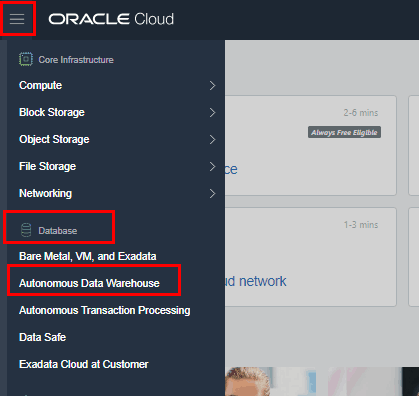Image resolution: width=419 pixels, height=396 pixels.
Task: Click the Database section heading text
Action: pyautogui.click(x=58, y=231)
